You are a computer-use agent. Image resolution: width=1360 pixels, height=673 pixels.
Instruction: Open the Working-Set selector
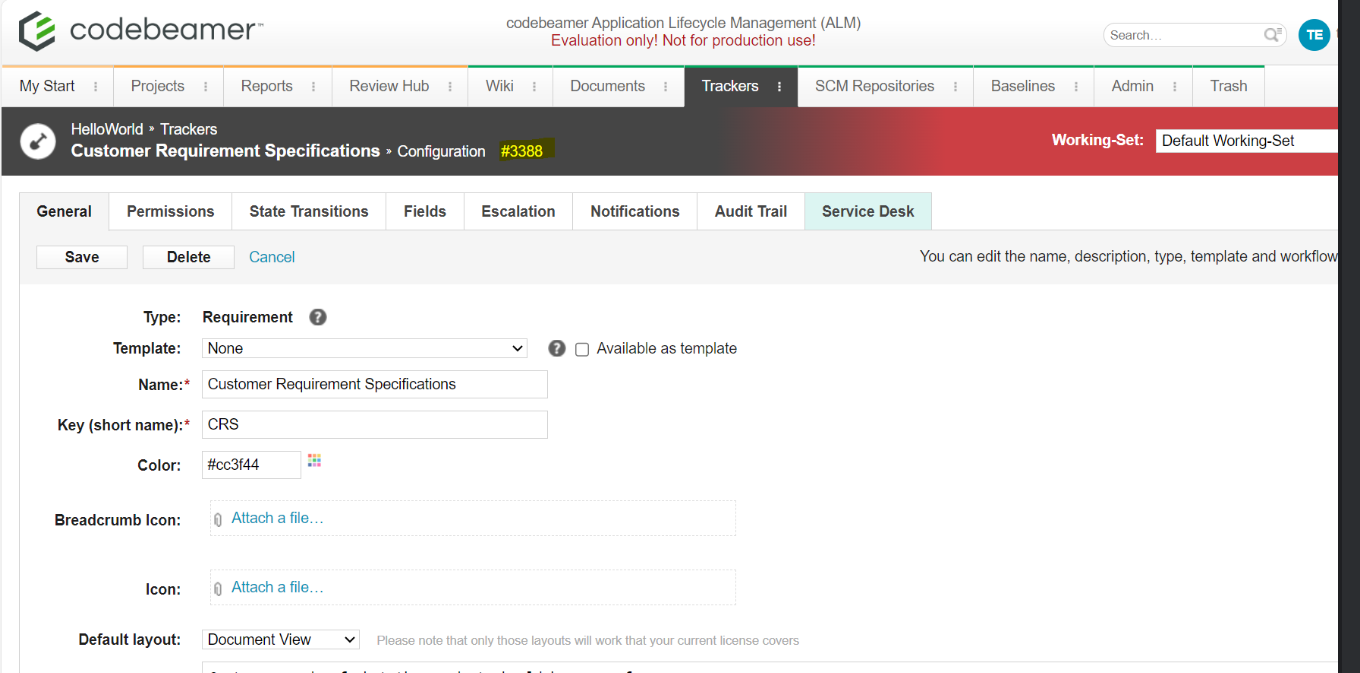[1246, 141]
